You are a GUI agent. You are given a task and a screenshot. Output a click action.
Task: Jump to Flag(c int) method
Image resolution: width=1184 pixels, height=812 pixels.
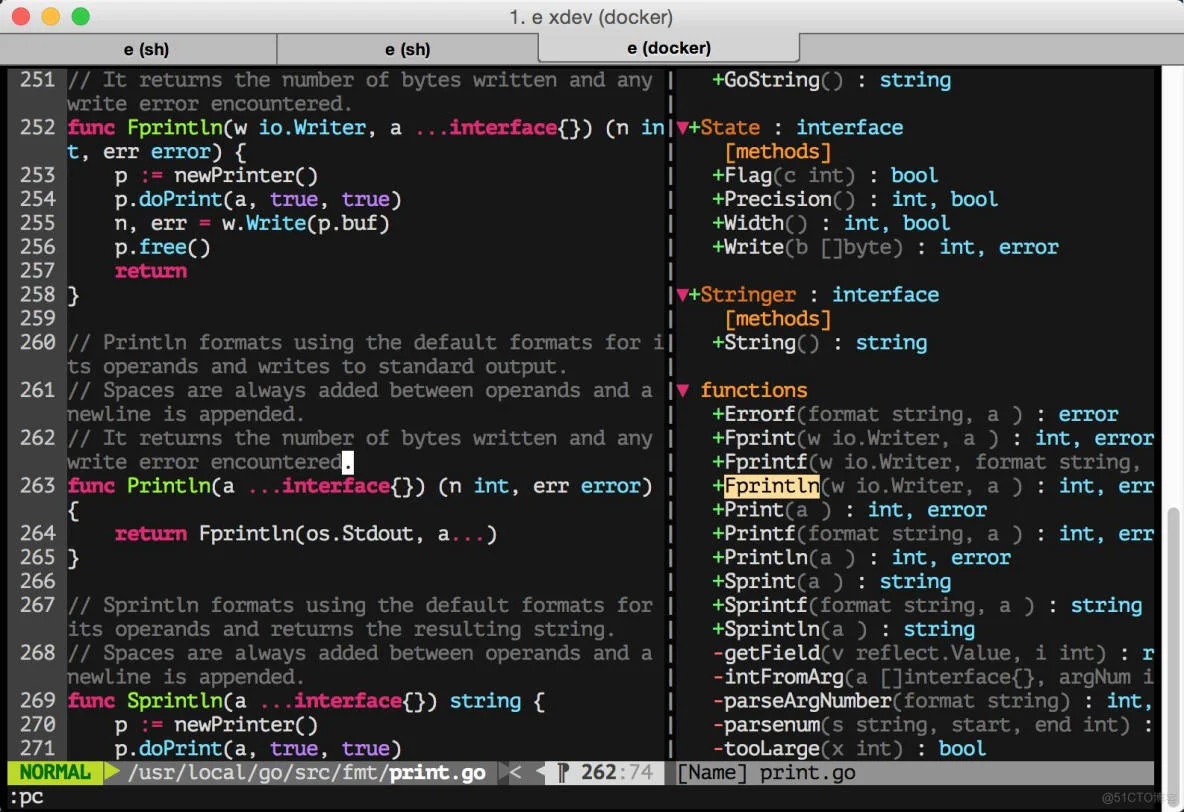[x=825, y=176]
